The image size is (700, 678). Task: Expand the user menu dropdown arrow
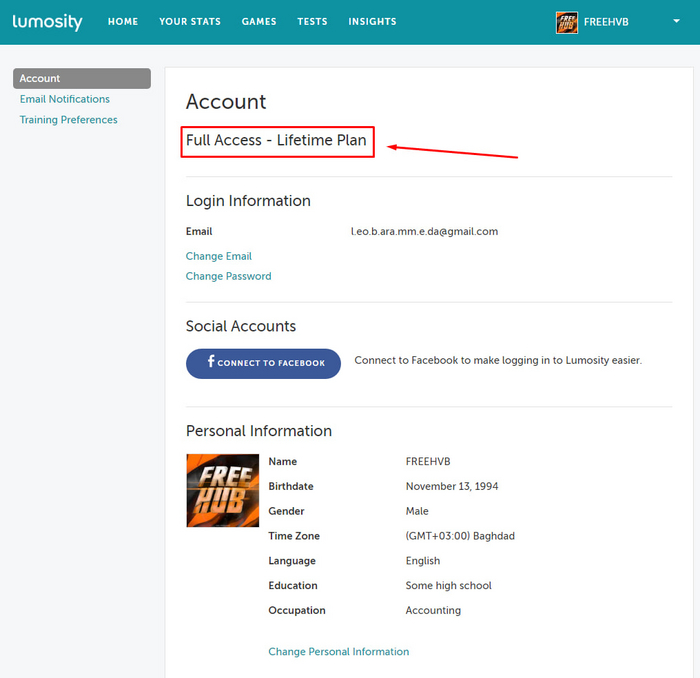[676, 21]
